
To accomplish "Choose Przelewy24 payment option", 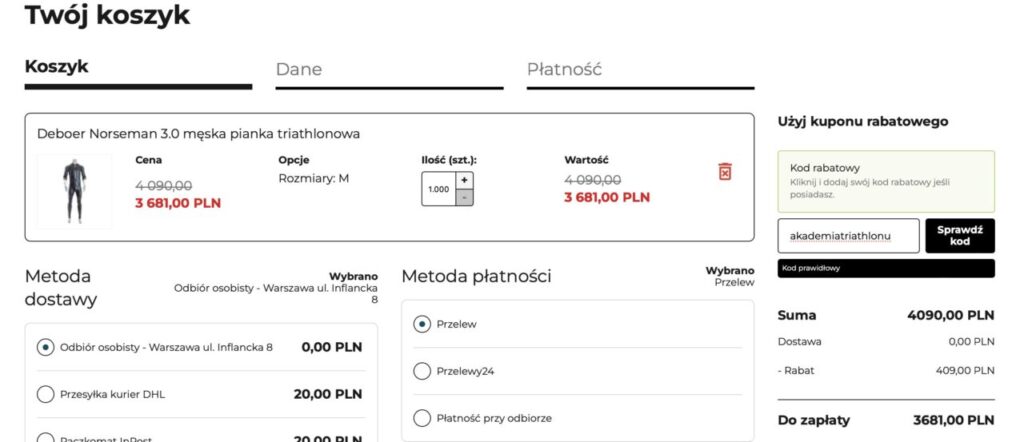I will (422, 371).
